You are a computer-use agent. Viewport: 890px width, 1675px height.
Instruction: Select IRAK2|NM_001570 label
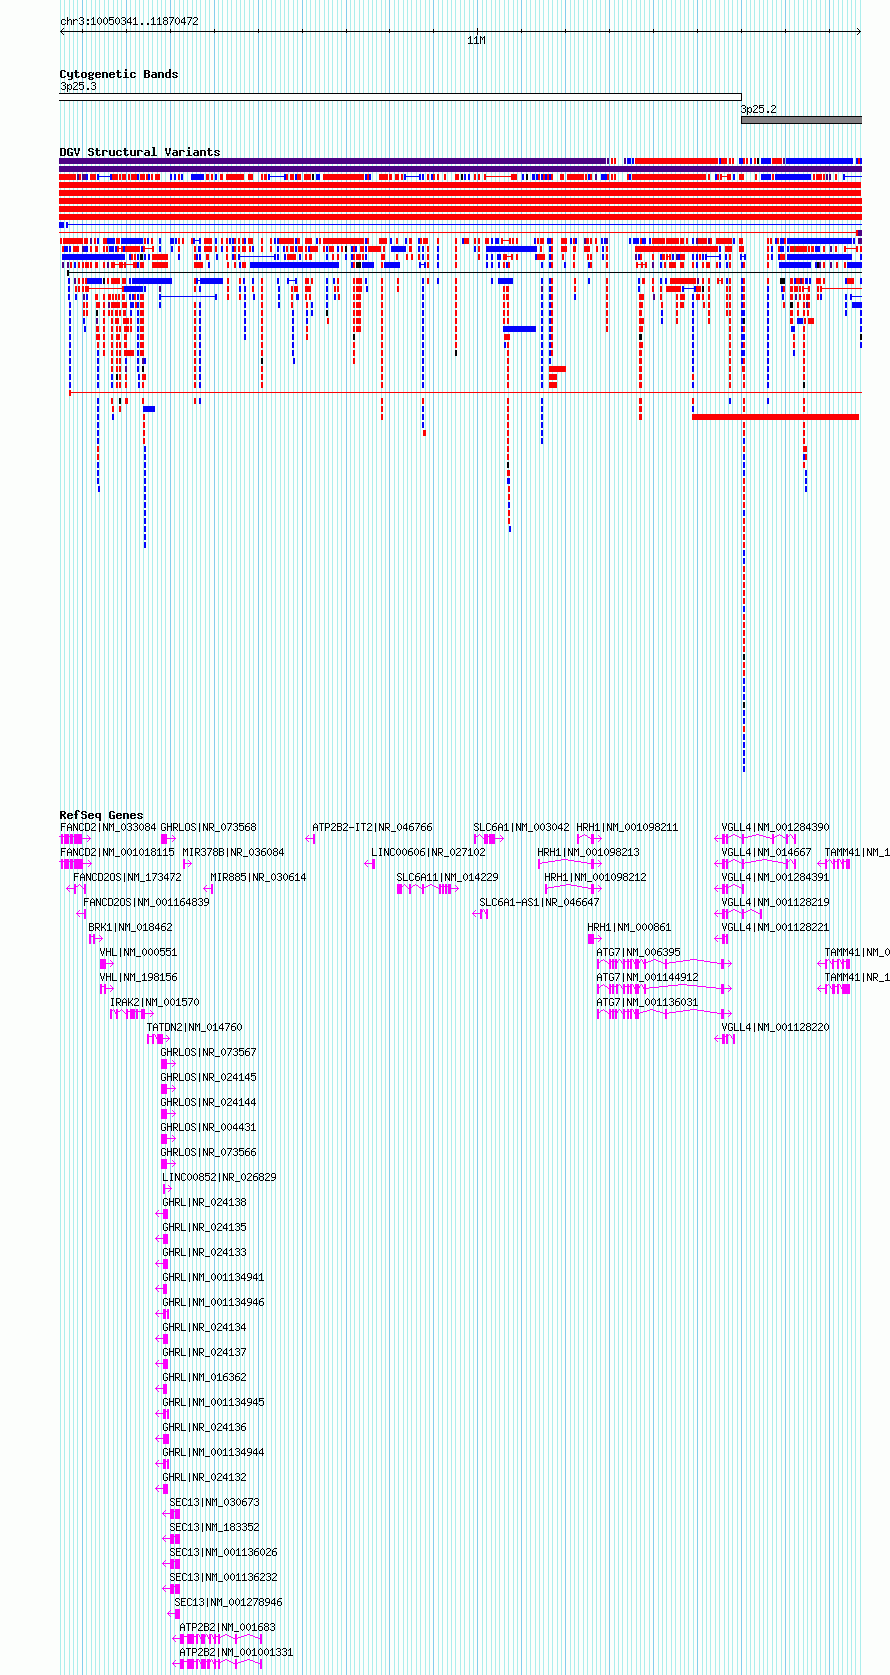pyautogui.click(x=155, y=1002)
